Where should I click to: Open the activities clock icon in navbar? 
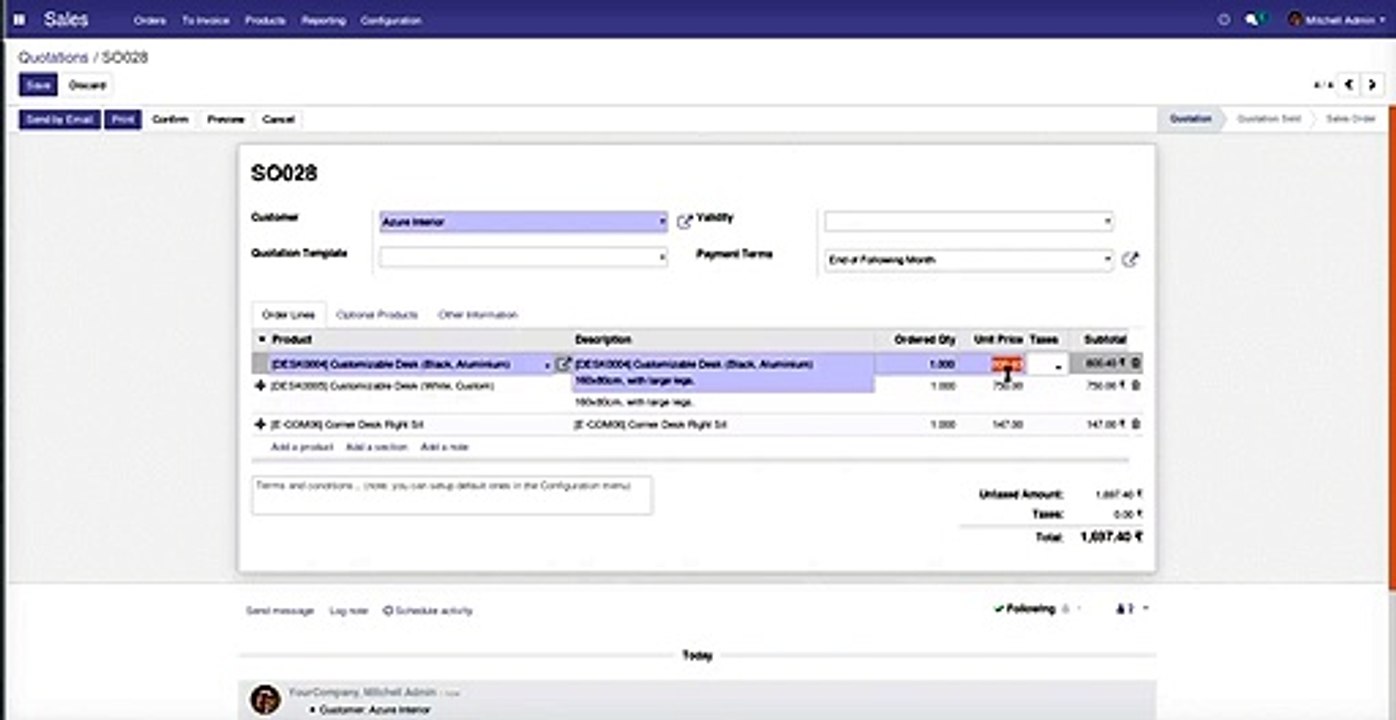[x=1224, y=19]
